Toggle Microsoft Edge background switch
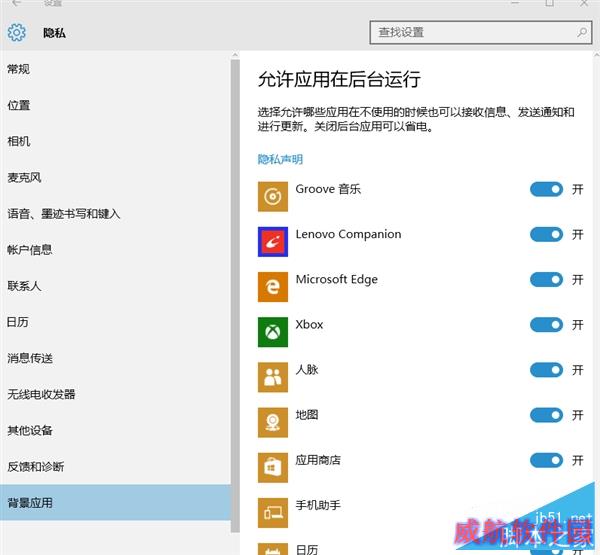The height and width of the screenshot is (555, 600). pos(546,279)
